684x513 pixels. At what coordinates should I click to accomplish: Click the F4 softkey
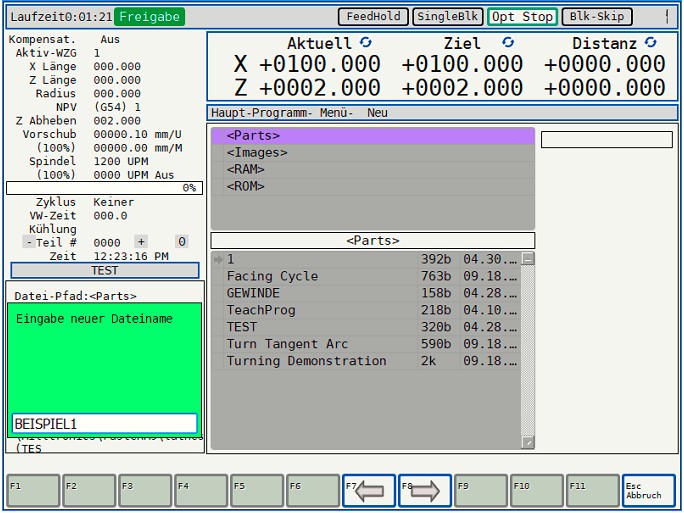tap(201, 490)
